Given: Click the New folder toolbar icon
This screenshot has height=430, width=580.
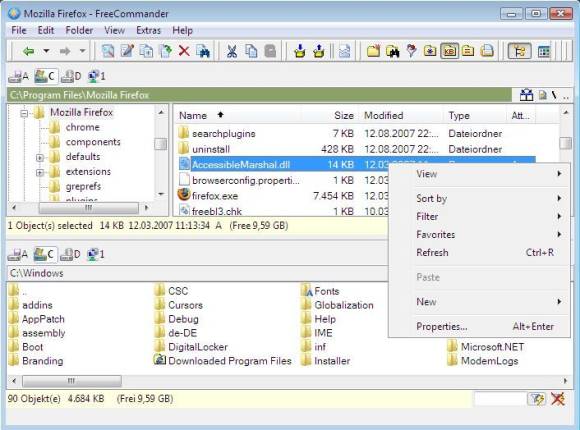Looking at the screenshot, I should [x=373, y=51].
